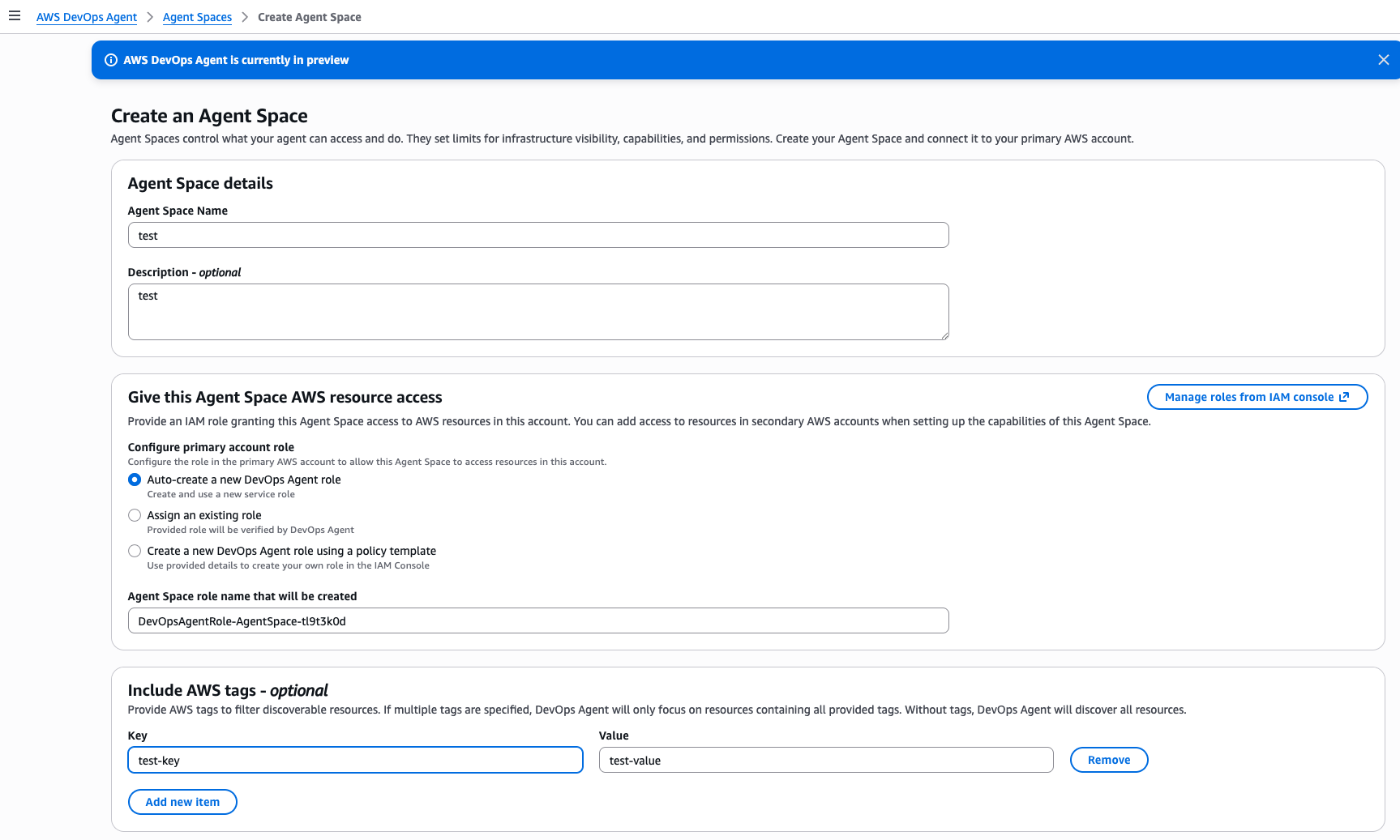Click the tag Key input field
Screen dimensions: 1400x840
[x=355, y=760]
